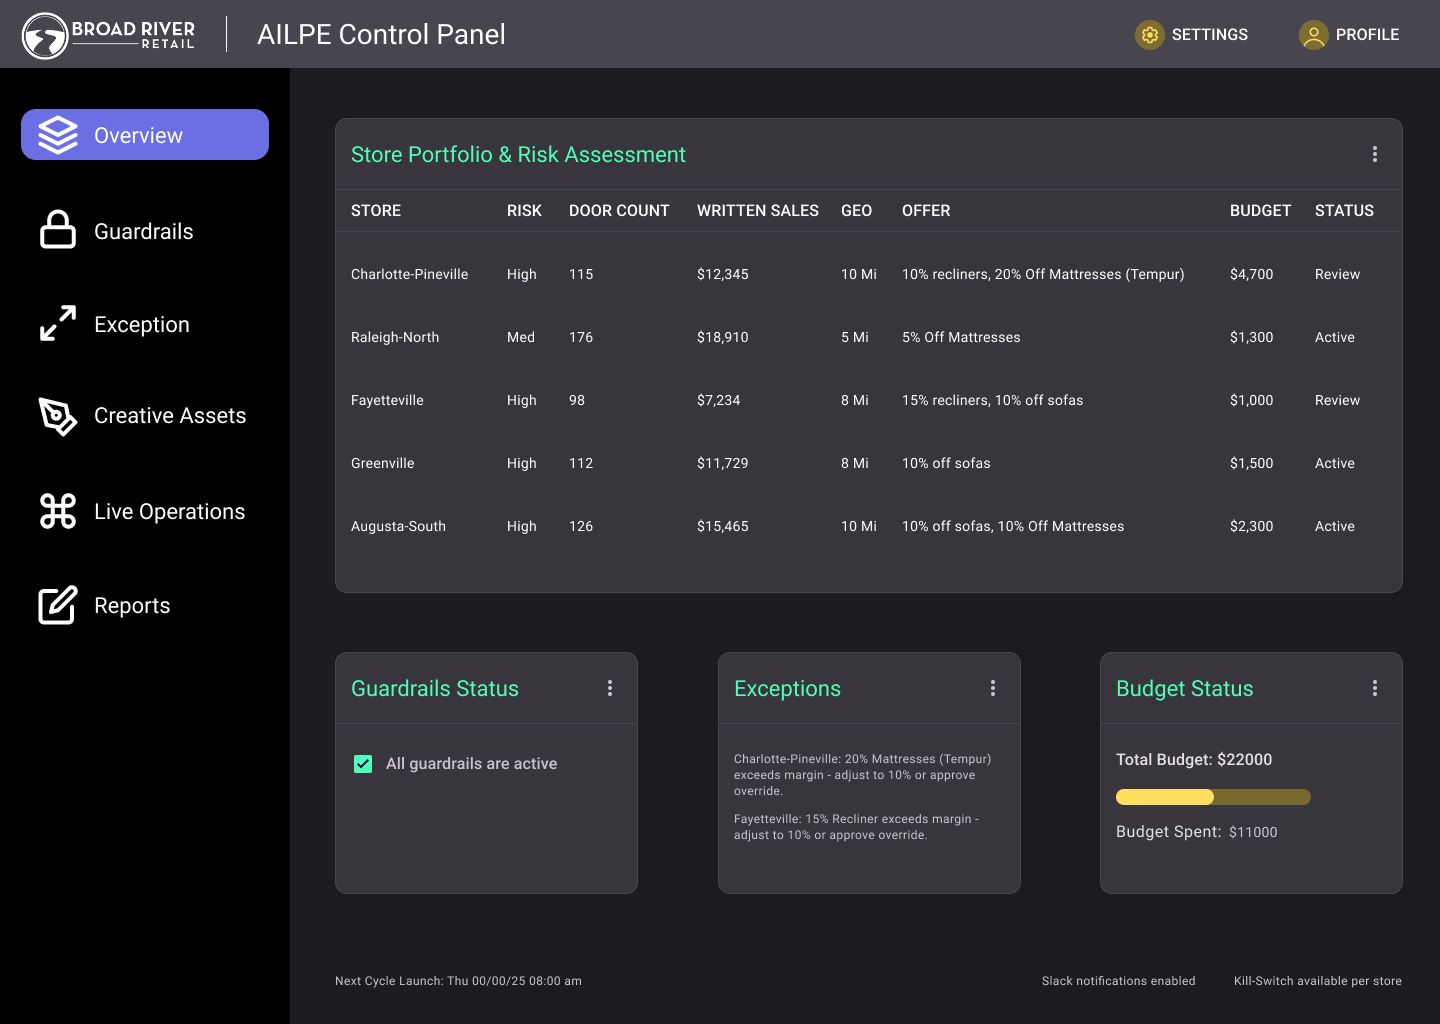Open the Live Operations page
This screenshot has width=1440, height=1024.
click(169, 512)
